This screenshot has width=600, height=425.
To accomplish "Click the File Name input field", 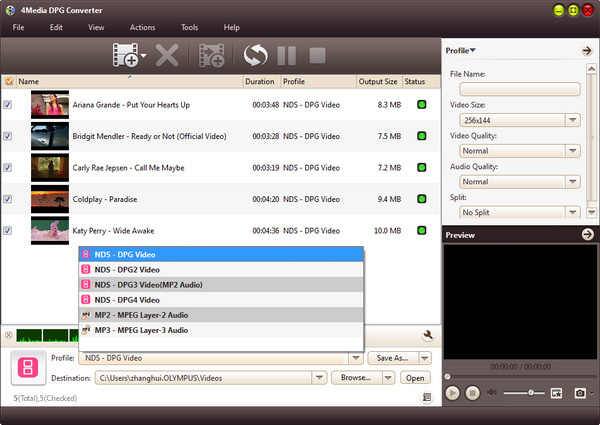I will 520,89.
